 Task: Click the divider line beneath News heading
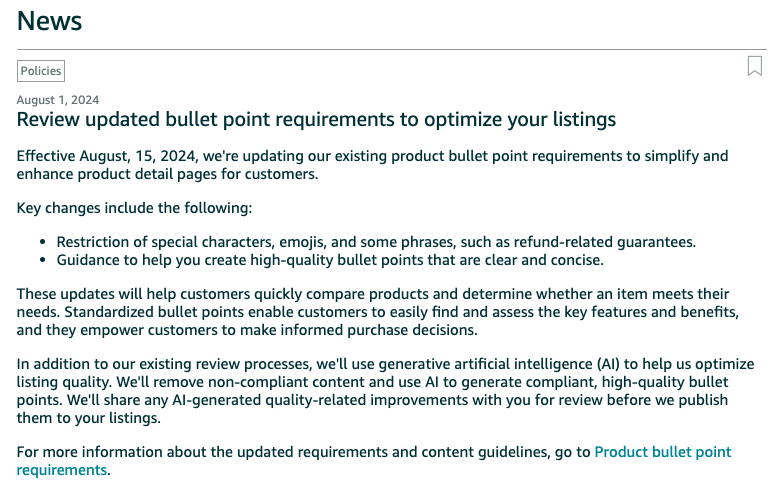tap(391, 49)
